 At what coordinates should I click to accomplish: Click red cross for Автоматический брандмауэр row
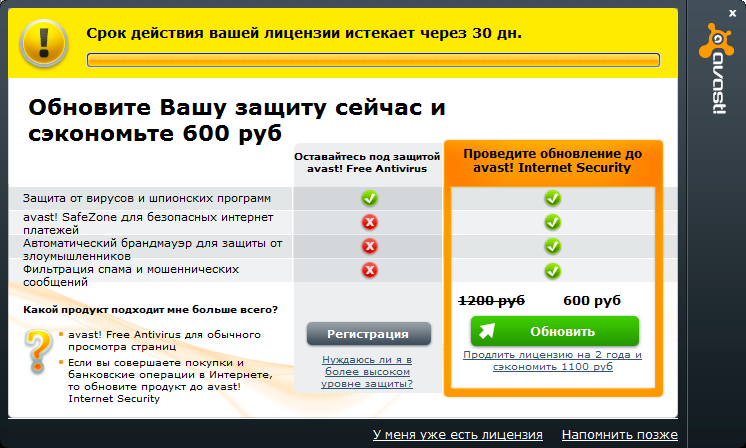[369, 246]
